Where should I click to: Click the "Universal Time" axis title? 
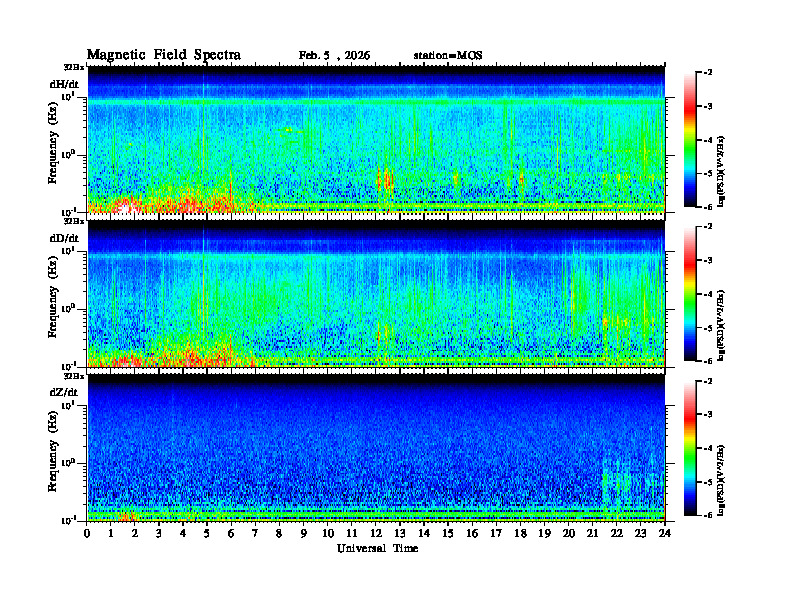[377, 548]
